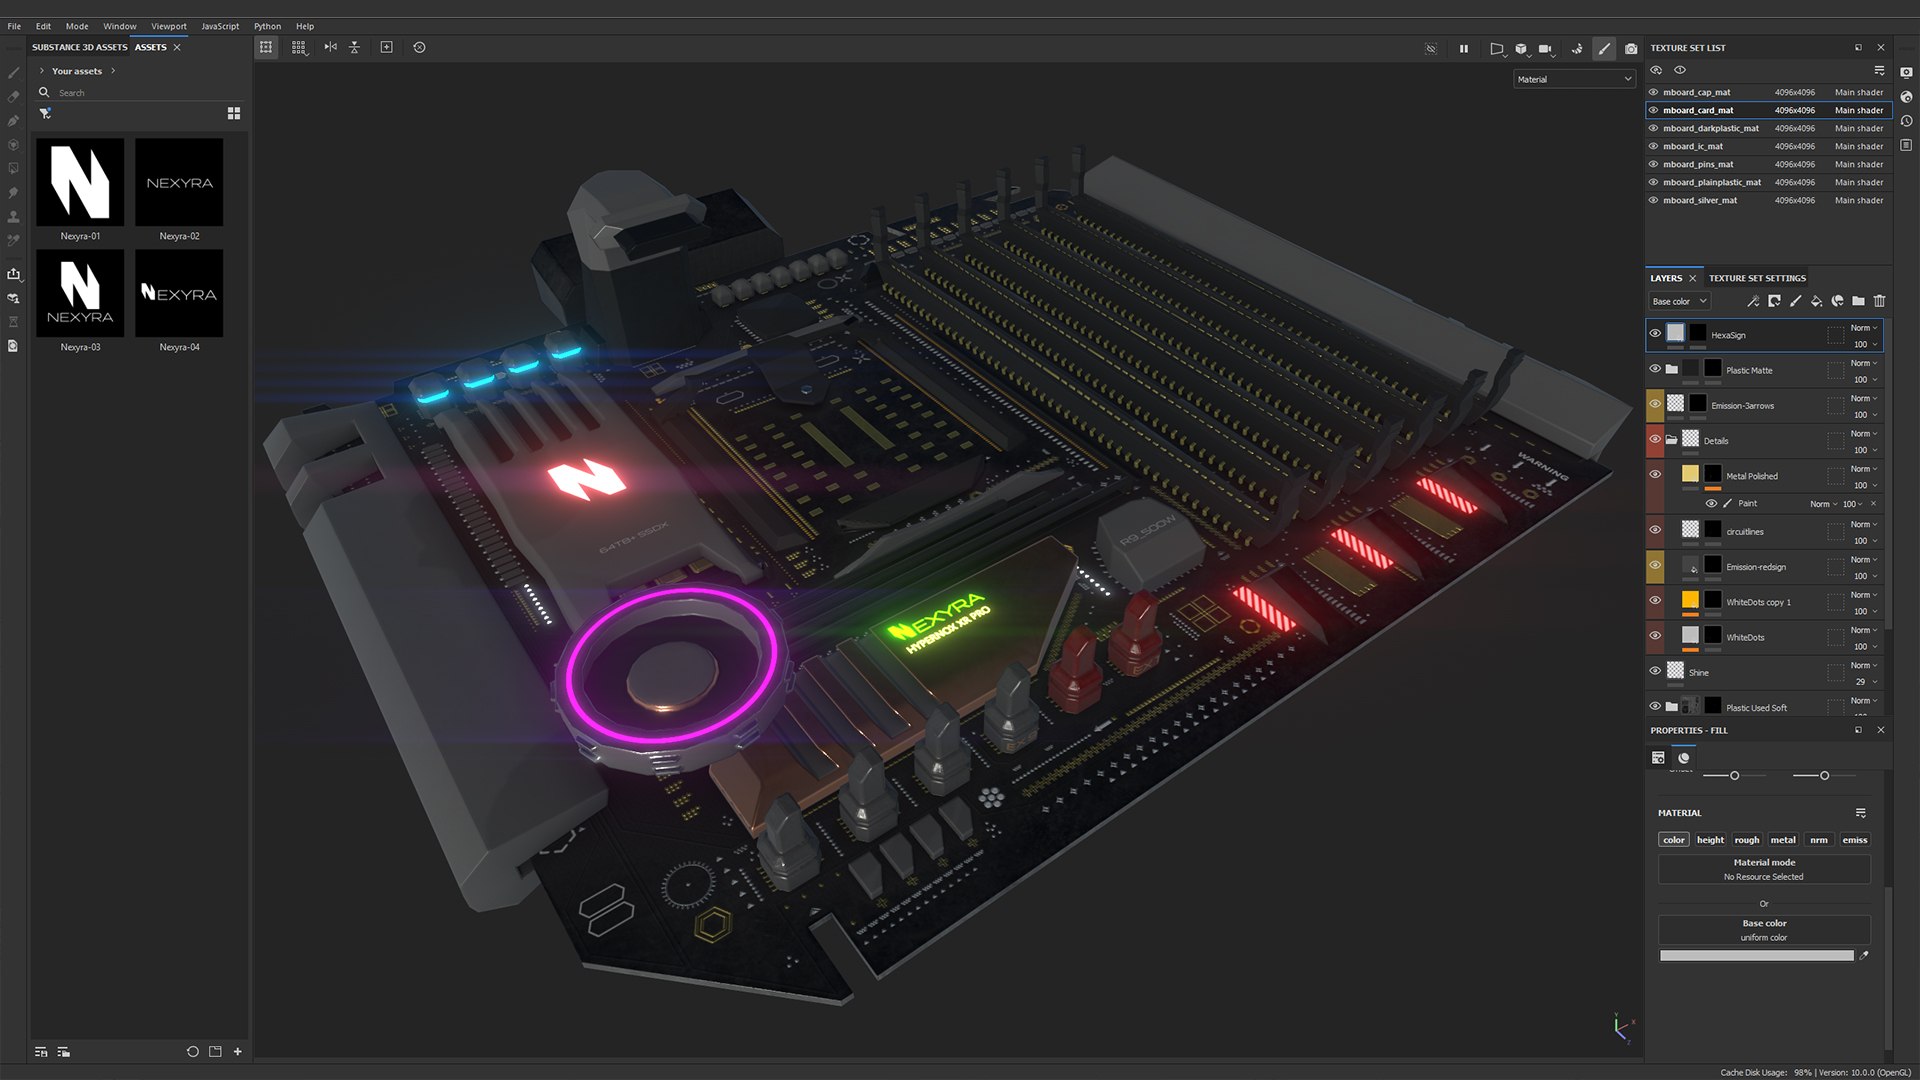Viewport: 1920px width, 1080px height.
Task: Click the filter assets funnel icon
Action: coord(45,113)
